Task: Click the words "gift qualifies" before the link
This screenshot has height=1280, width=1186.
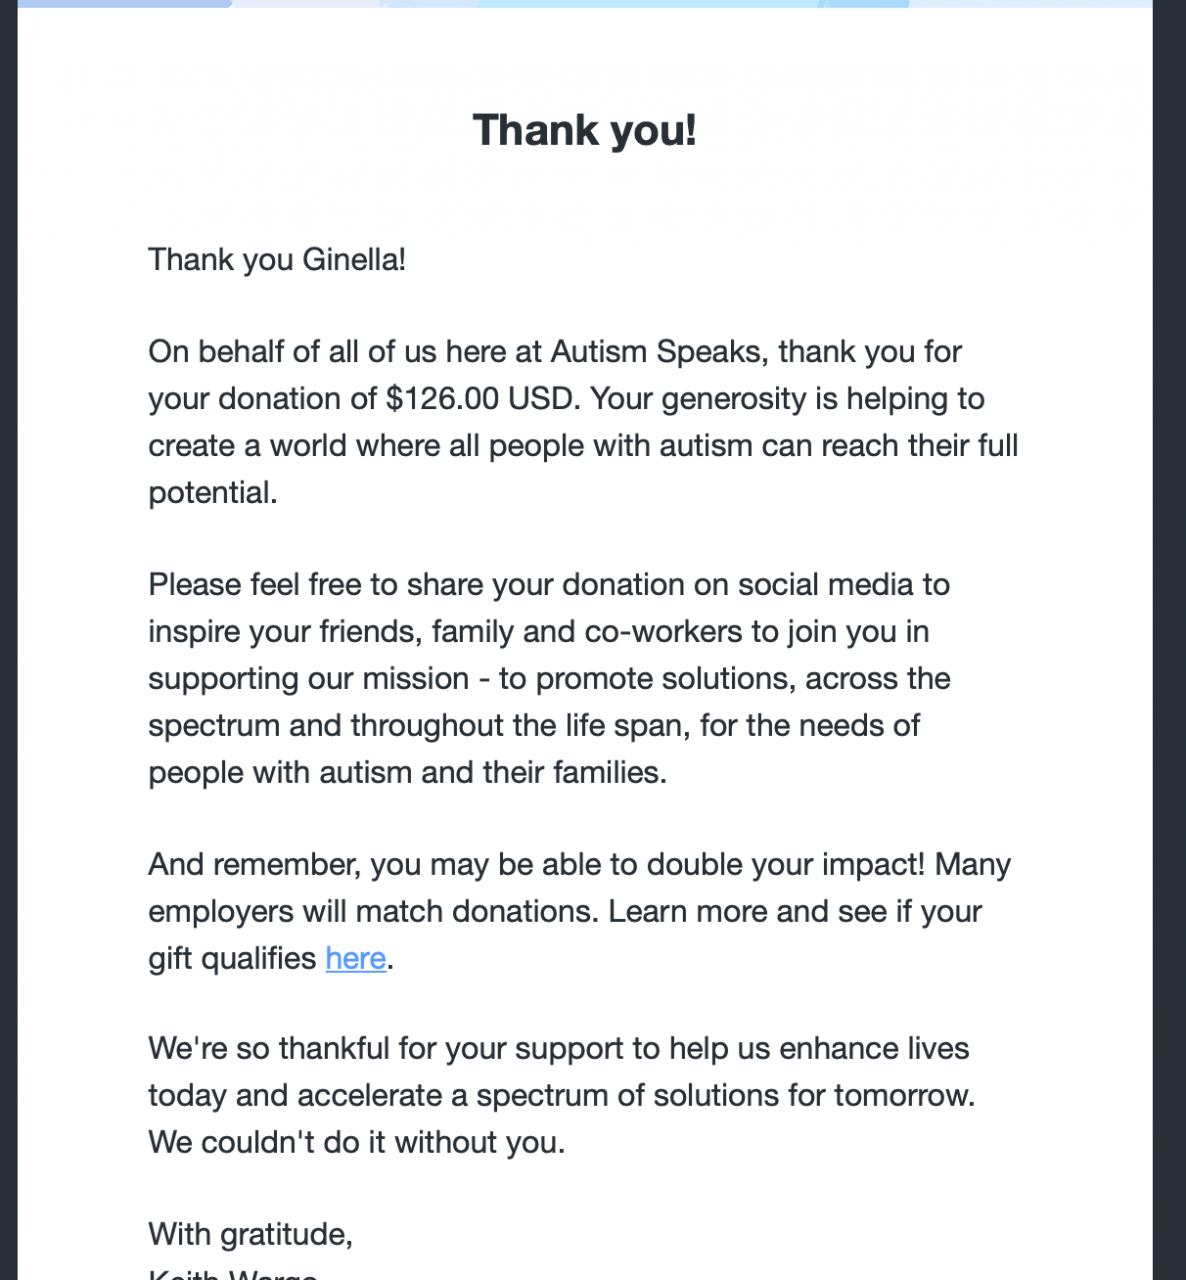Action: point(232,959)
